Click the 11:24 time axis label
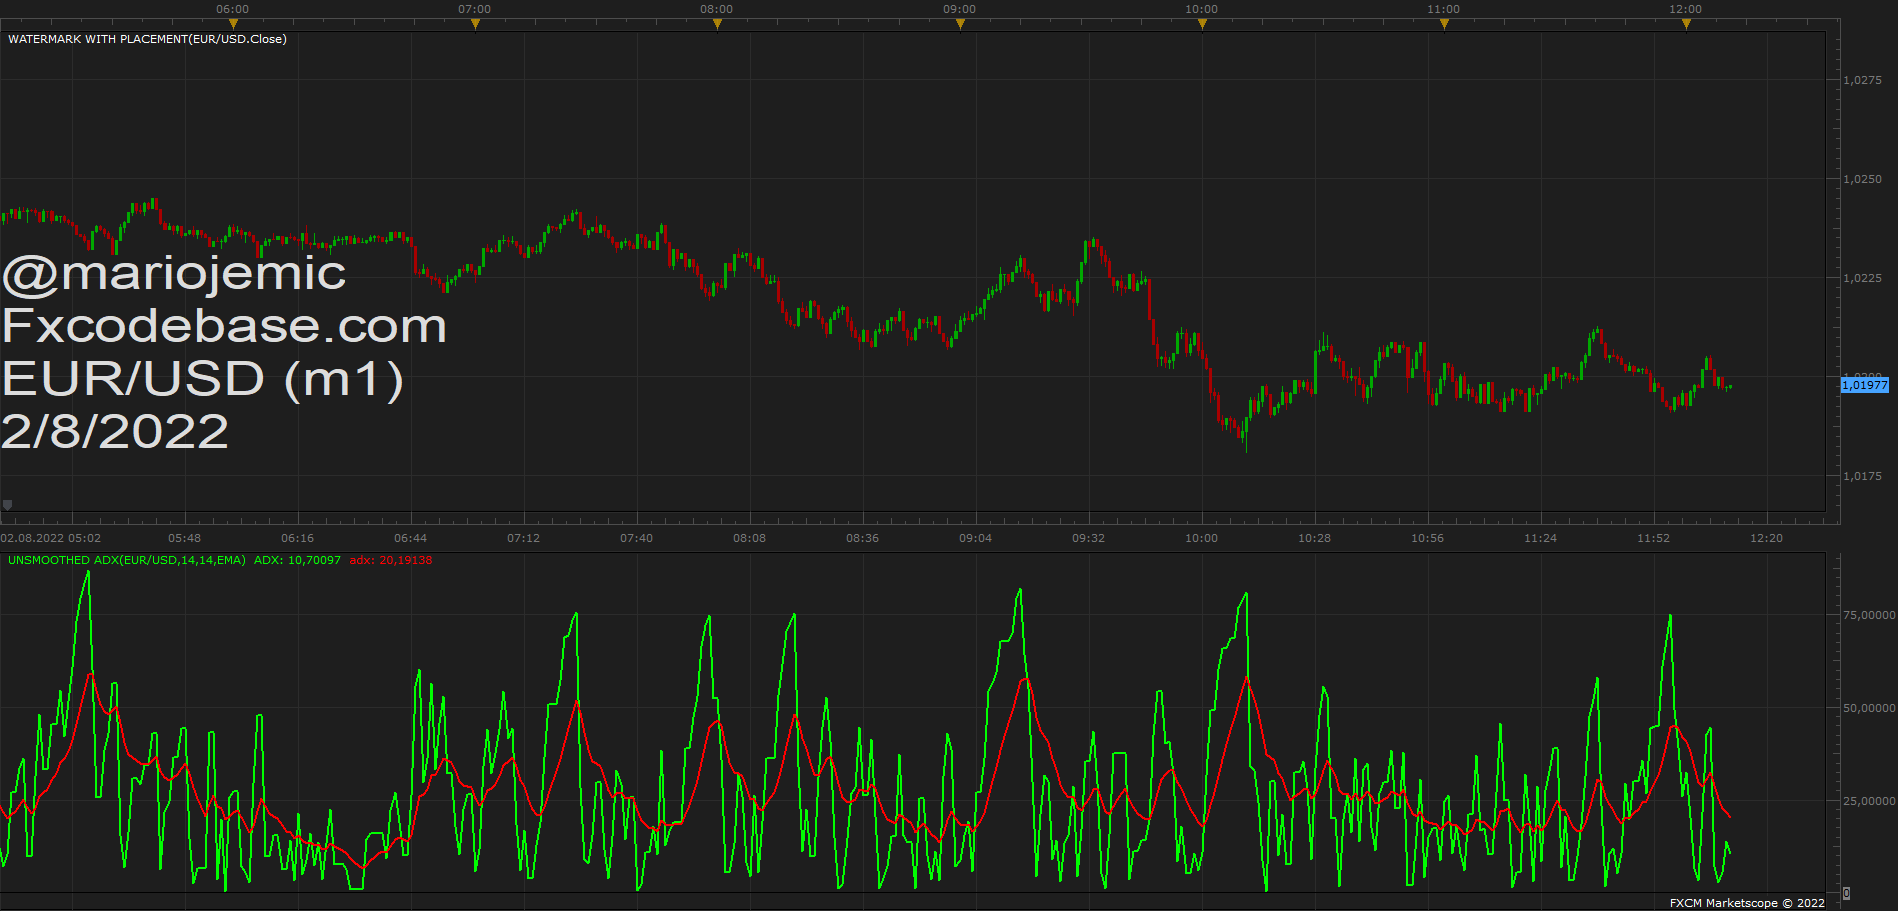The width and height of the screenshot is (1898, 911). point(1541,538)
